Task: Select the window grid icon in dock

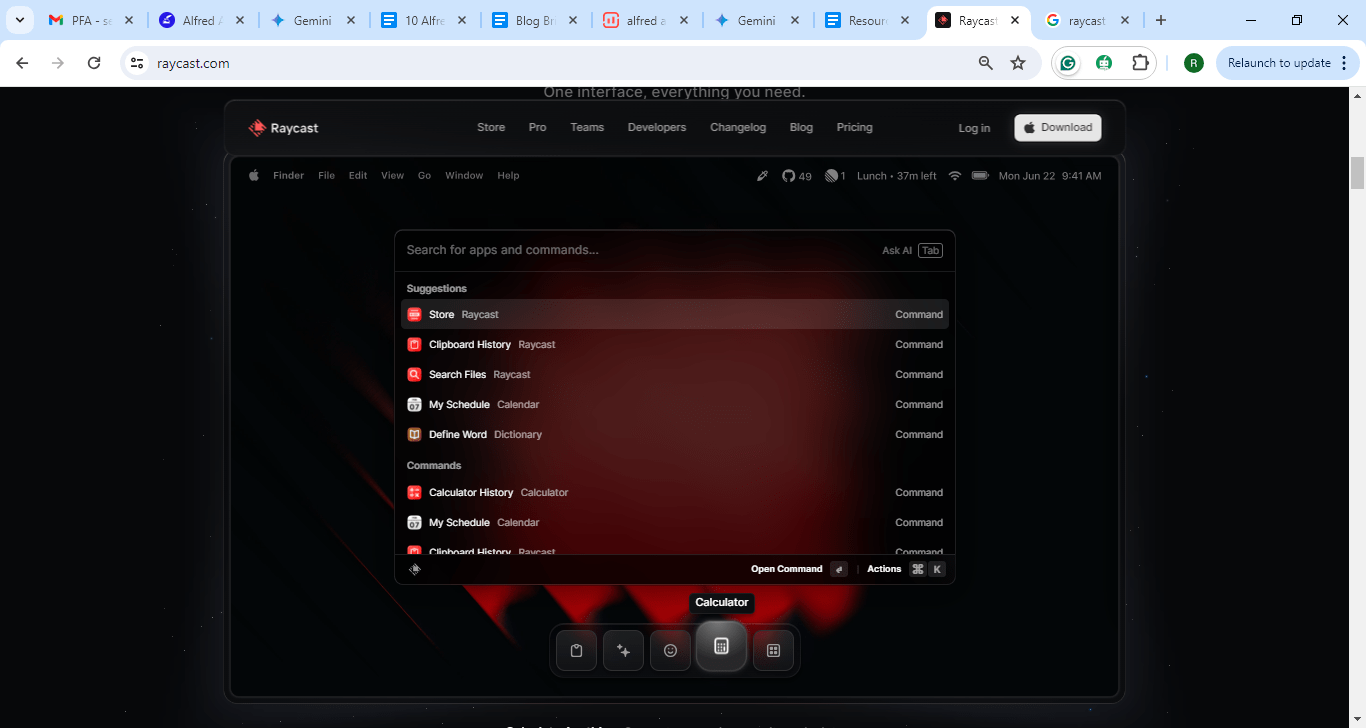Action: point(773,651)
